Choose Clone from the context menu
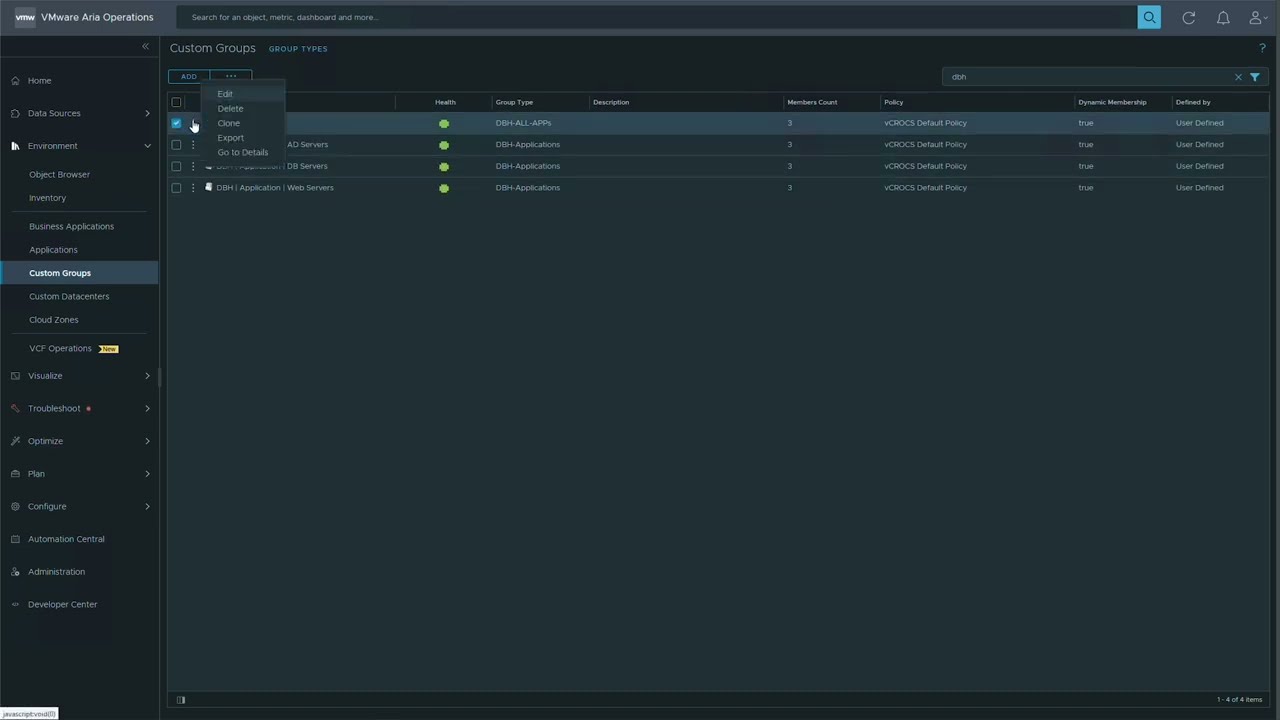 (228, 123)
